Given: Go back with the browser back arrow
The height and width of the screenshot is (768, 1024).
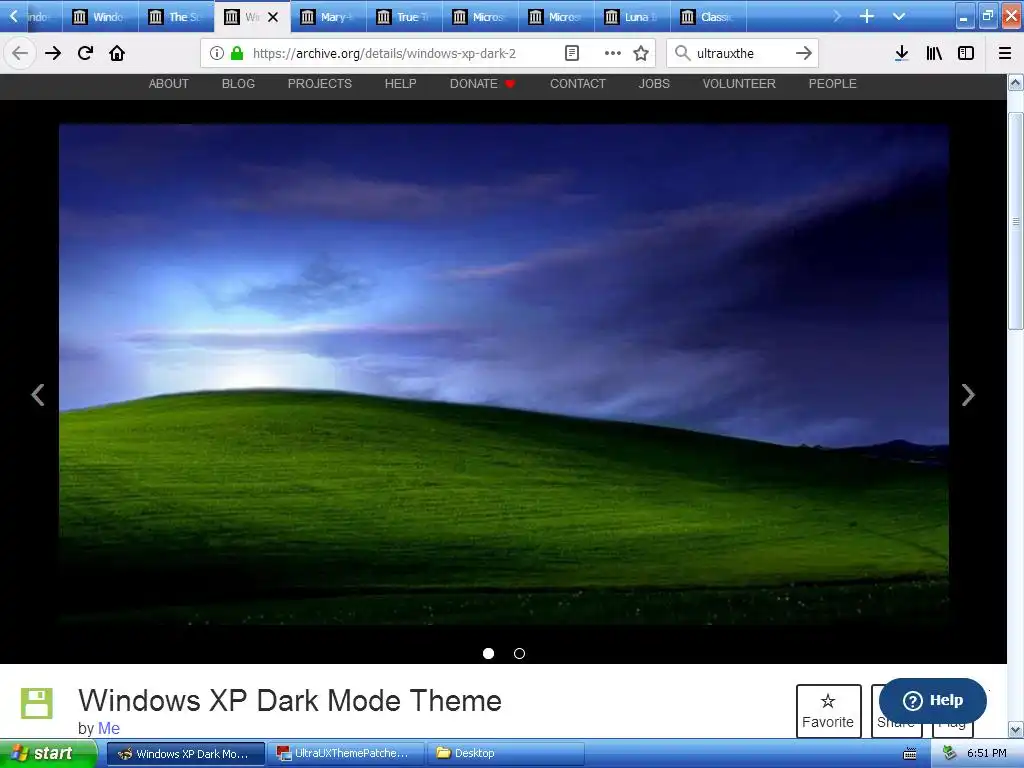Looking at the screenshot, I should tap(20, 53).
